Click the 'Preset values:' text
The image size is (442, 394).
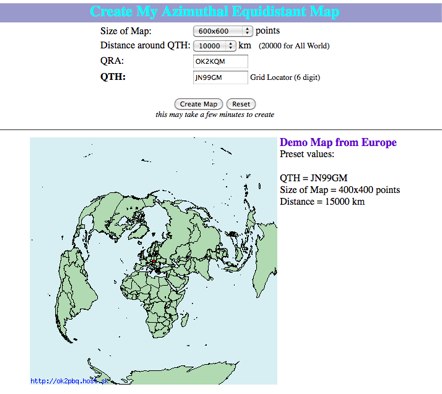(307, 154)
